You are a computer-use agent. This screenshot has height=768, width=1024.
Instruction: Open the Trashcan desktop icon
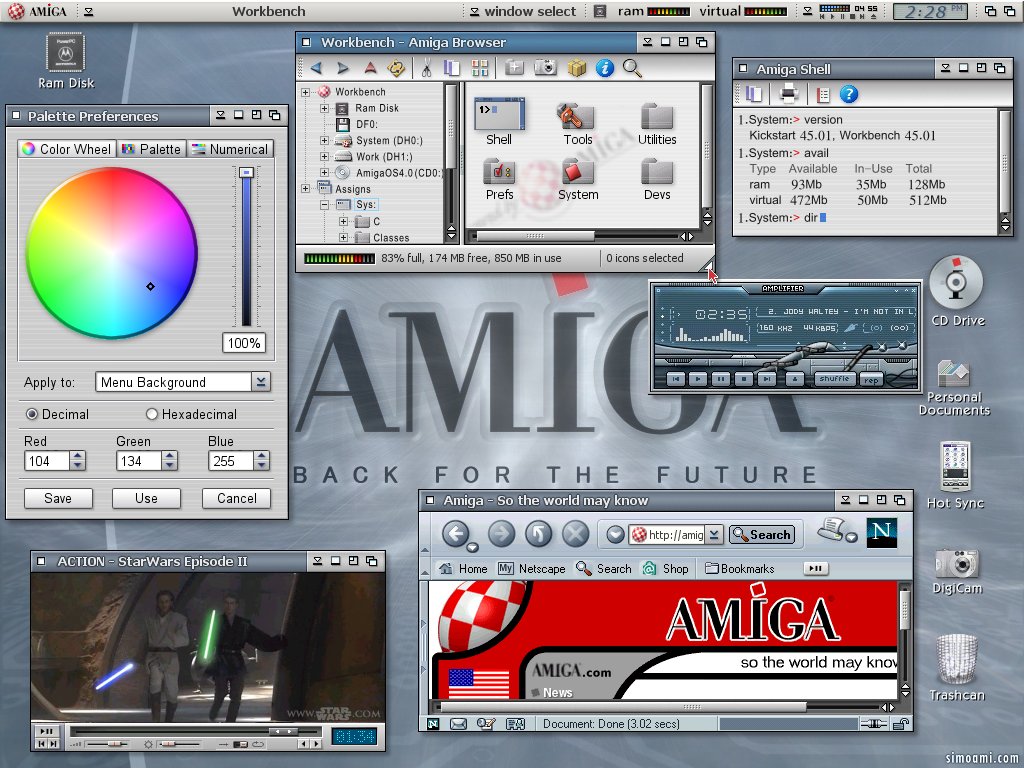pyautogui.click(x=957, y=667)
